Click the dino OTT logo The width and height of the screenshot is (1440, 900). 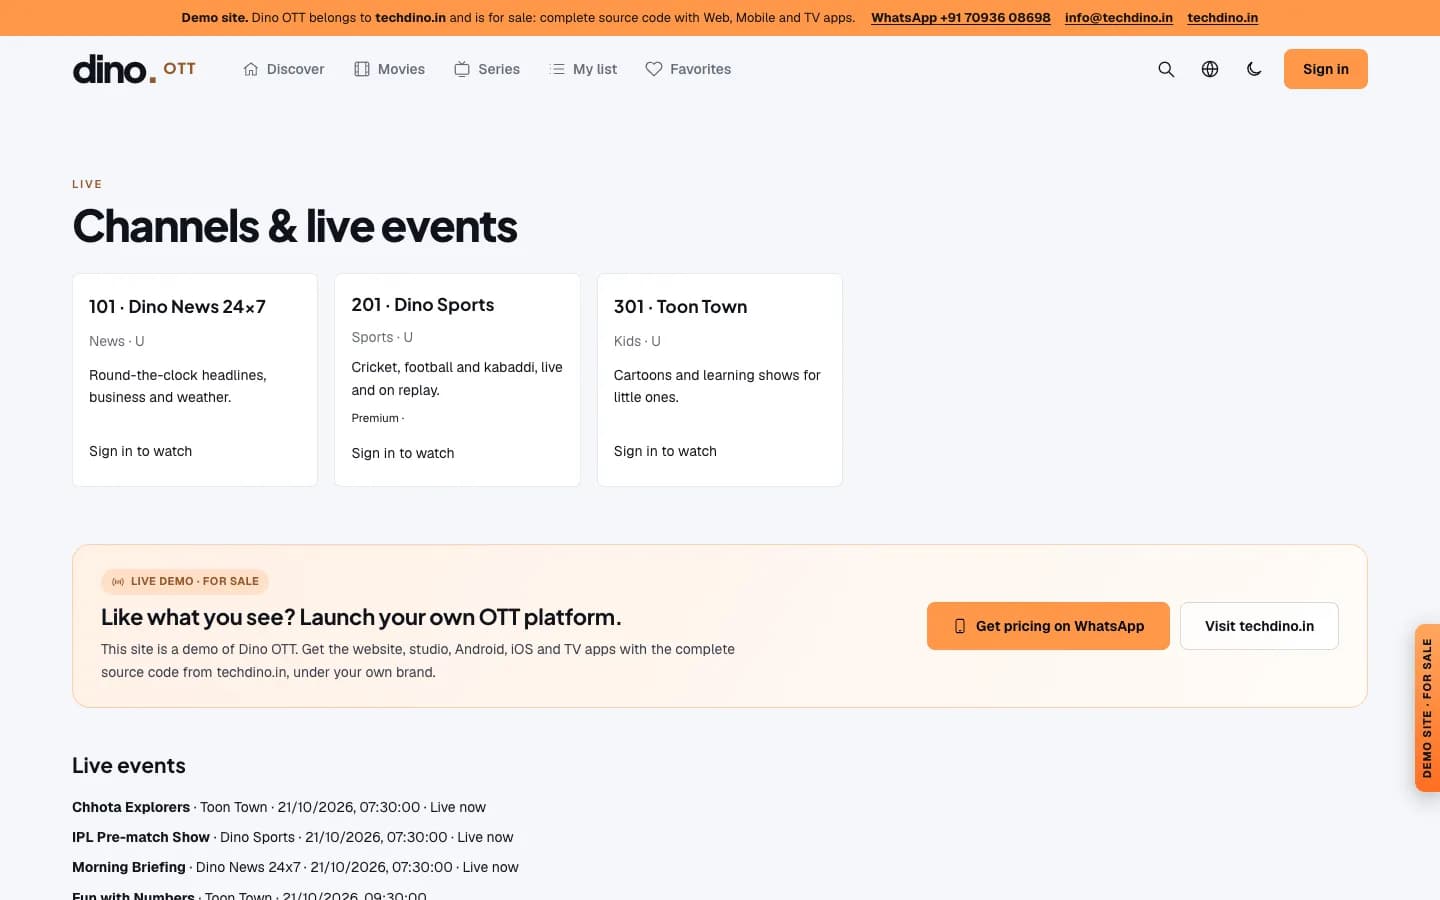(134, 69)
